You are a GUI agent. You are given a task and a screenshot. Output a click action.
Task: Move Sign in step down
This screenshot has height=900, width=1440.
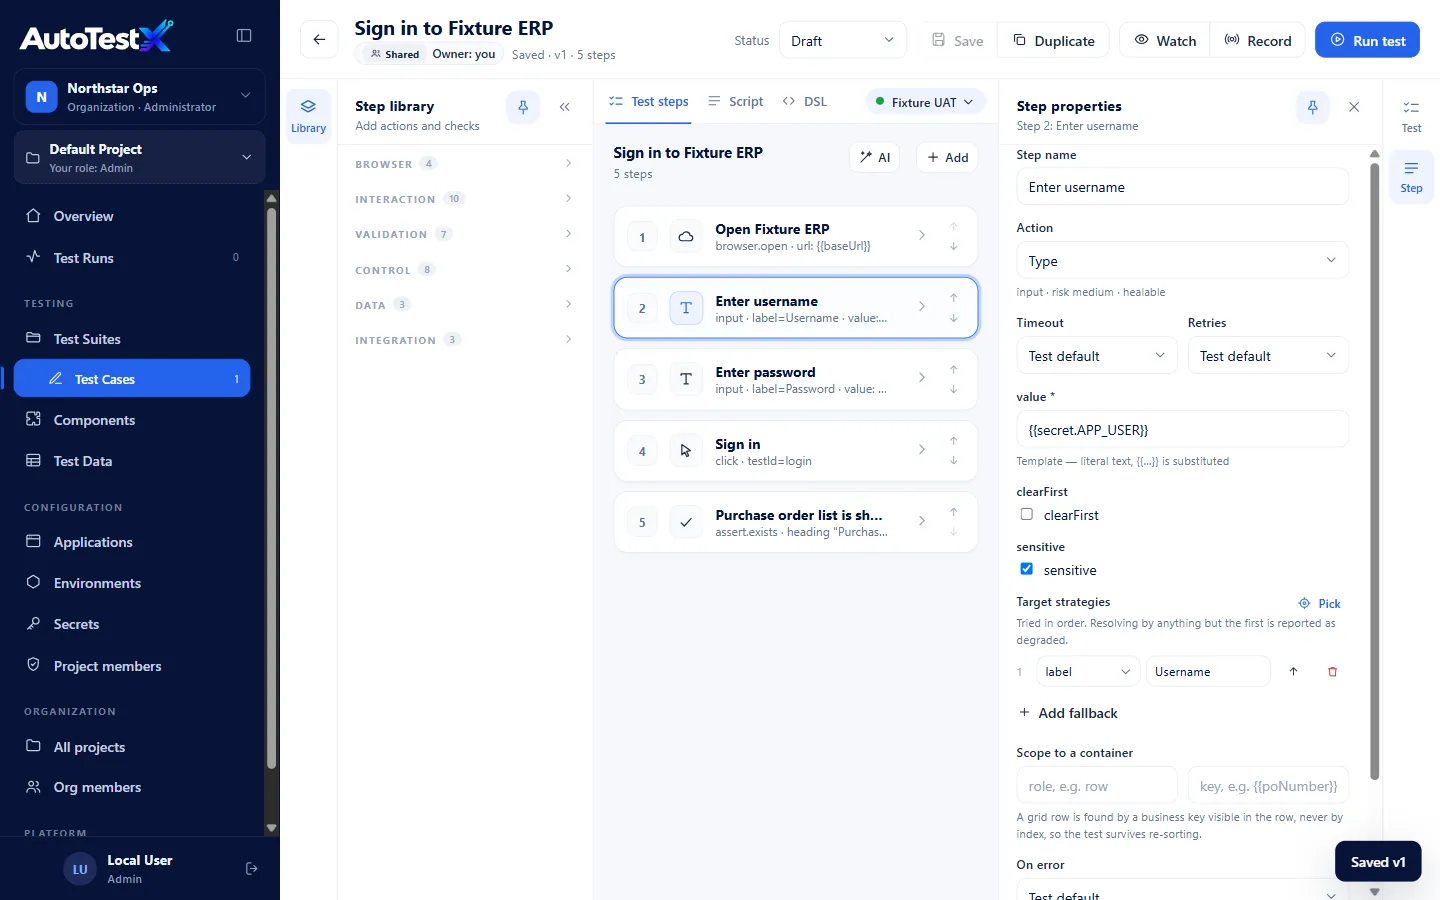954,461
